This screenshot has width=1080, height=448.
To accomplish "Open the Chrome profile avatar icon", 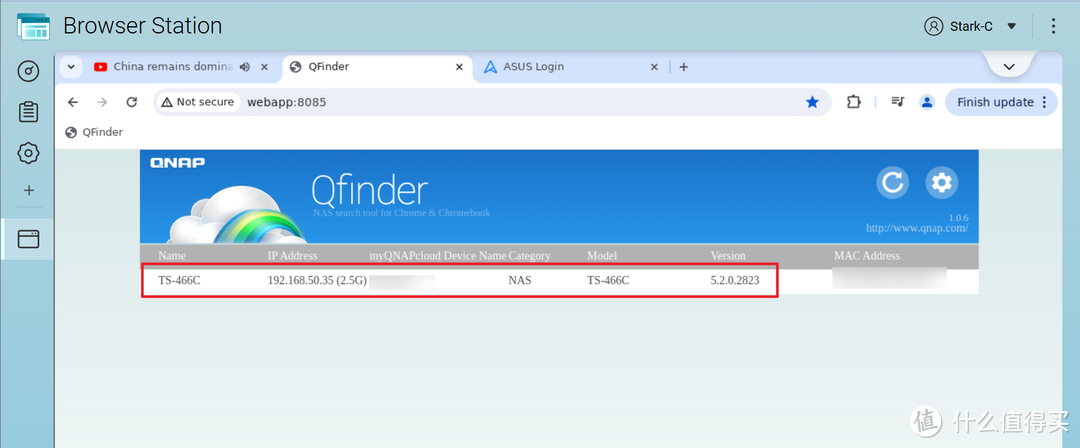I will point(927,102).
